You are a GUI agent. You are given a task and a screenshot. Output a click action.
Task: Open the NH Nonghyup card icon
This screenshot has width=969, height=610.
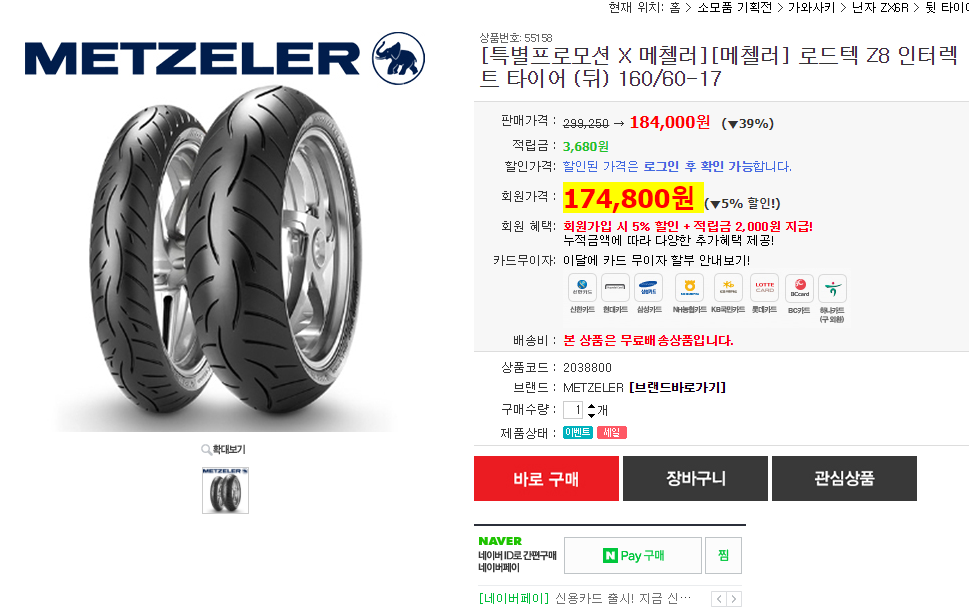point(690,289)
